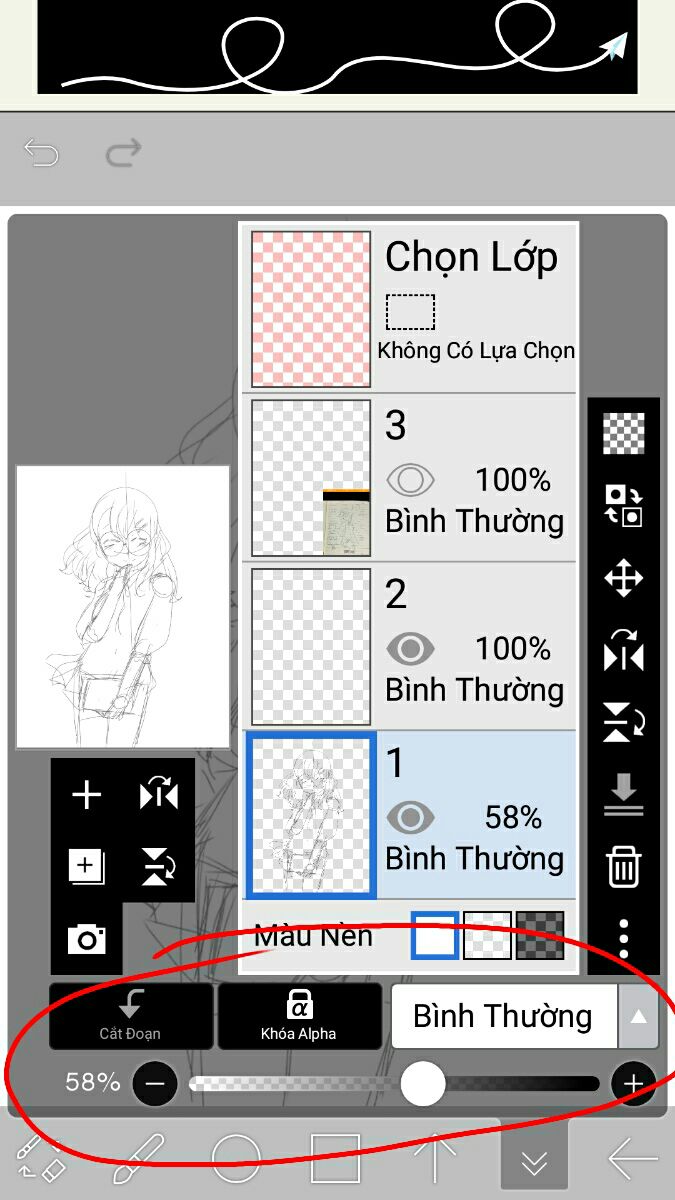This screenshot has width=675, height=1200.
Task: Open the three-dot more options menu
Action: [623, 938]
